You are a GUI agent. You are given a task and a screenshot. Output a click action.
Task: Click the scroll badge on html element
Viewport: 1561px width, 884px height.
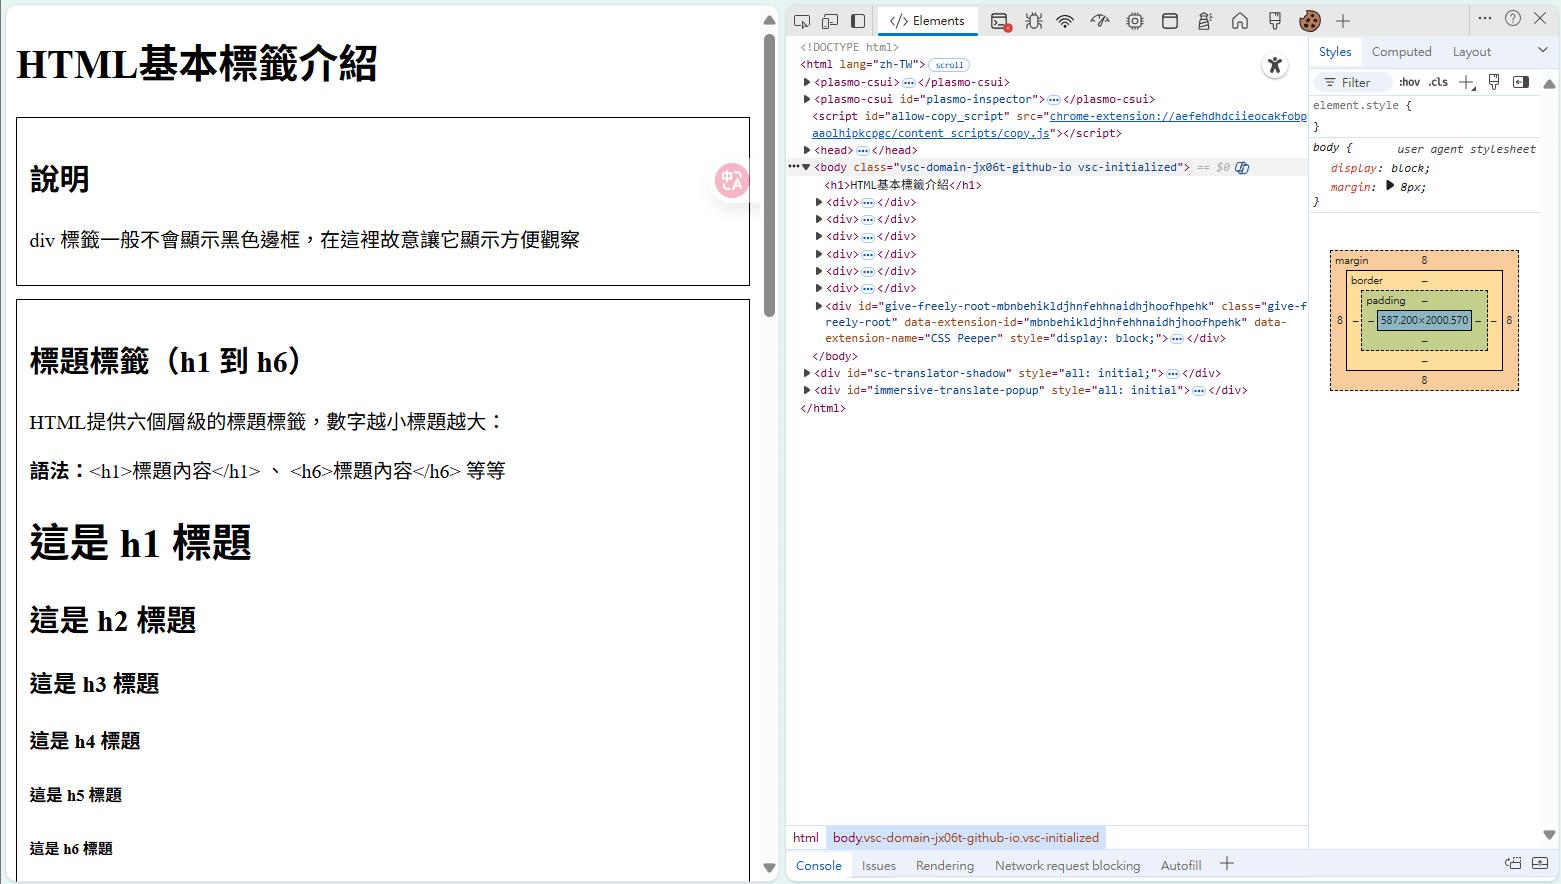coord(949,65)
